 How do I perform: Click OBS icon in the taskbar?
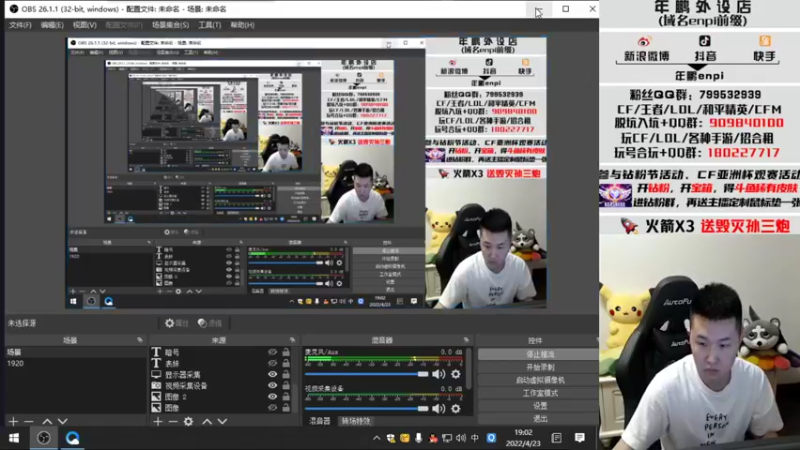[44, 438]
